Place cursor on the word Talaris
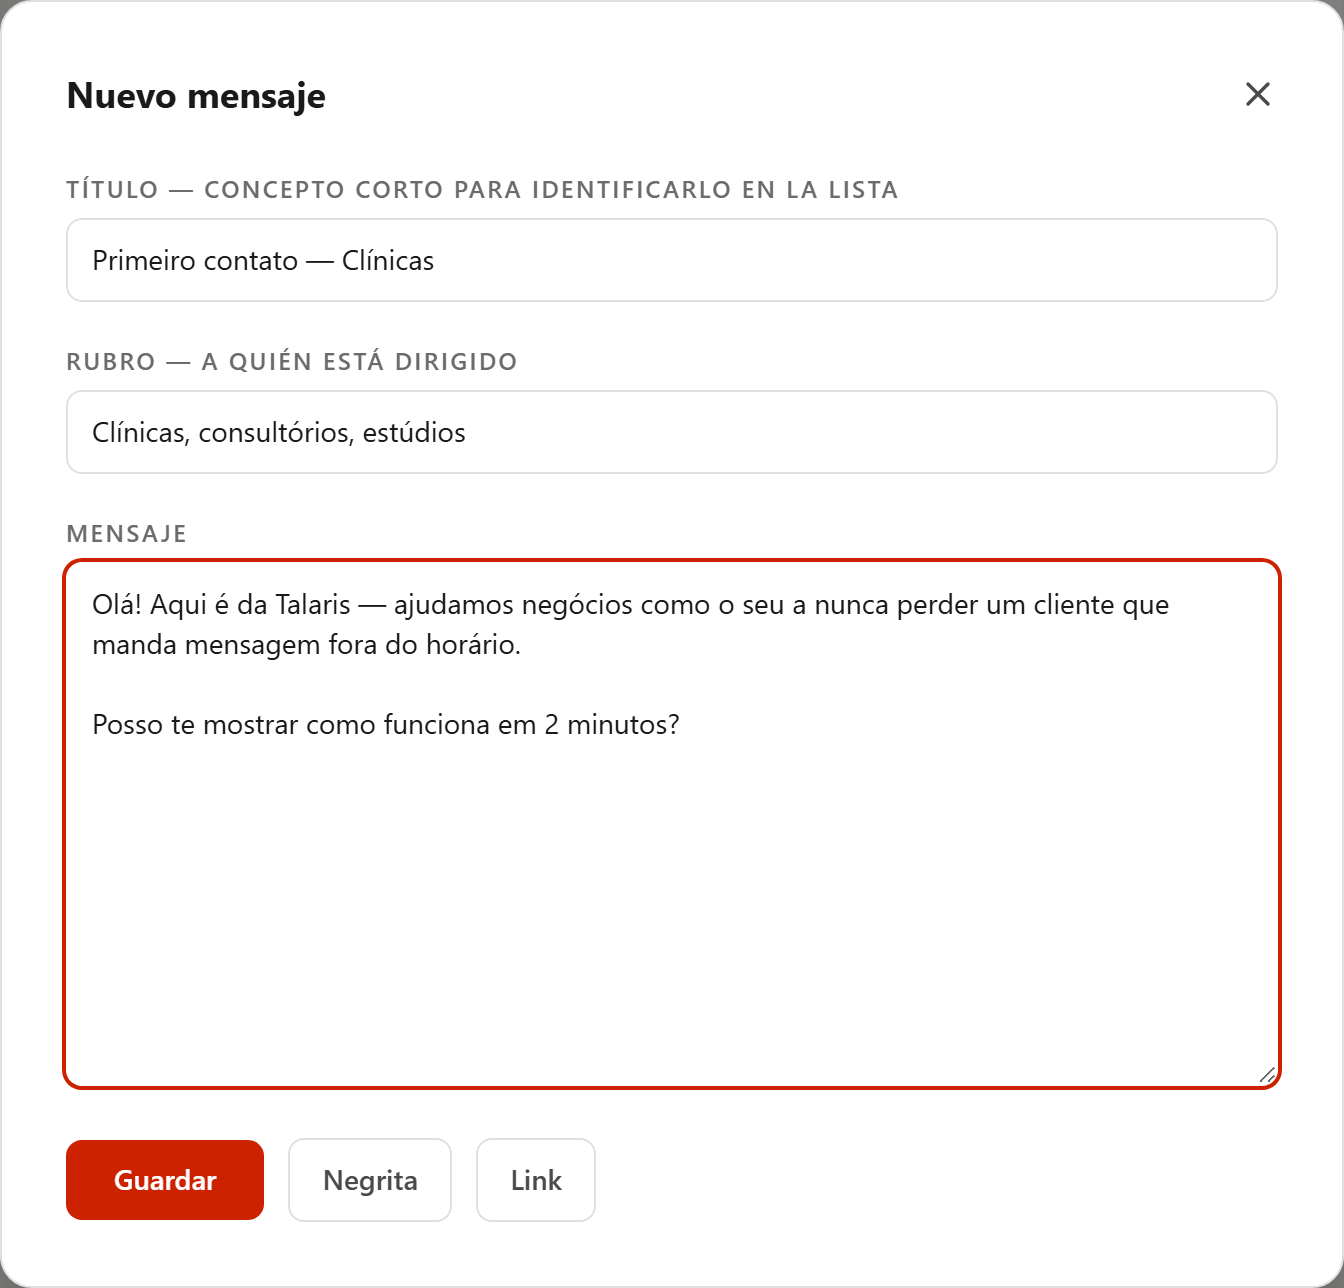This screenshot has height=1288, width=1344. click(x=313, y=605)
